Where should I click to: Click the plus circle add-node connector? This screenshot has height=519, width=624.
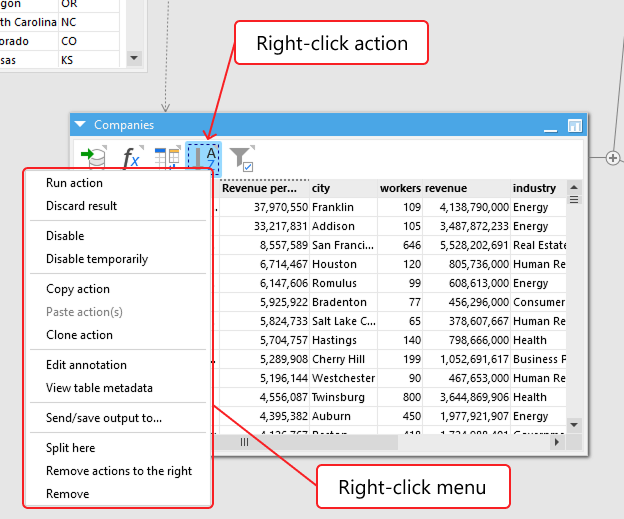(x=613, y=158)
